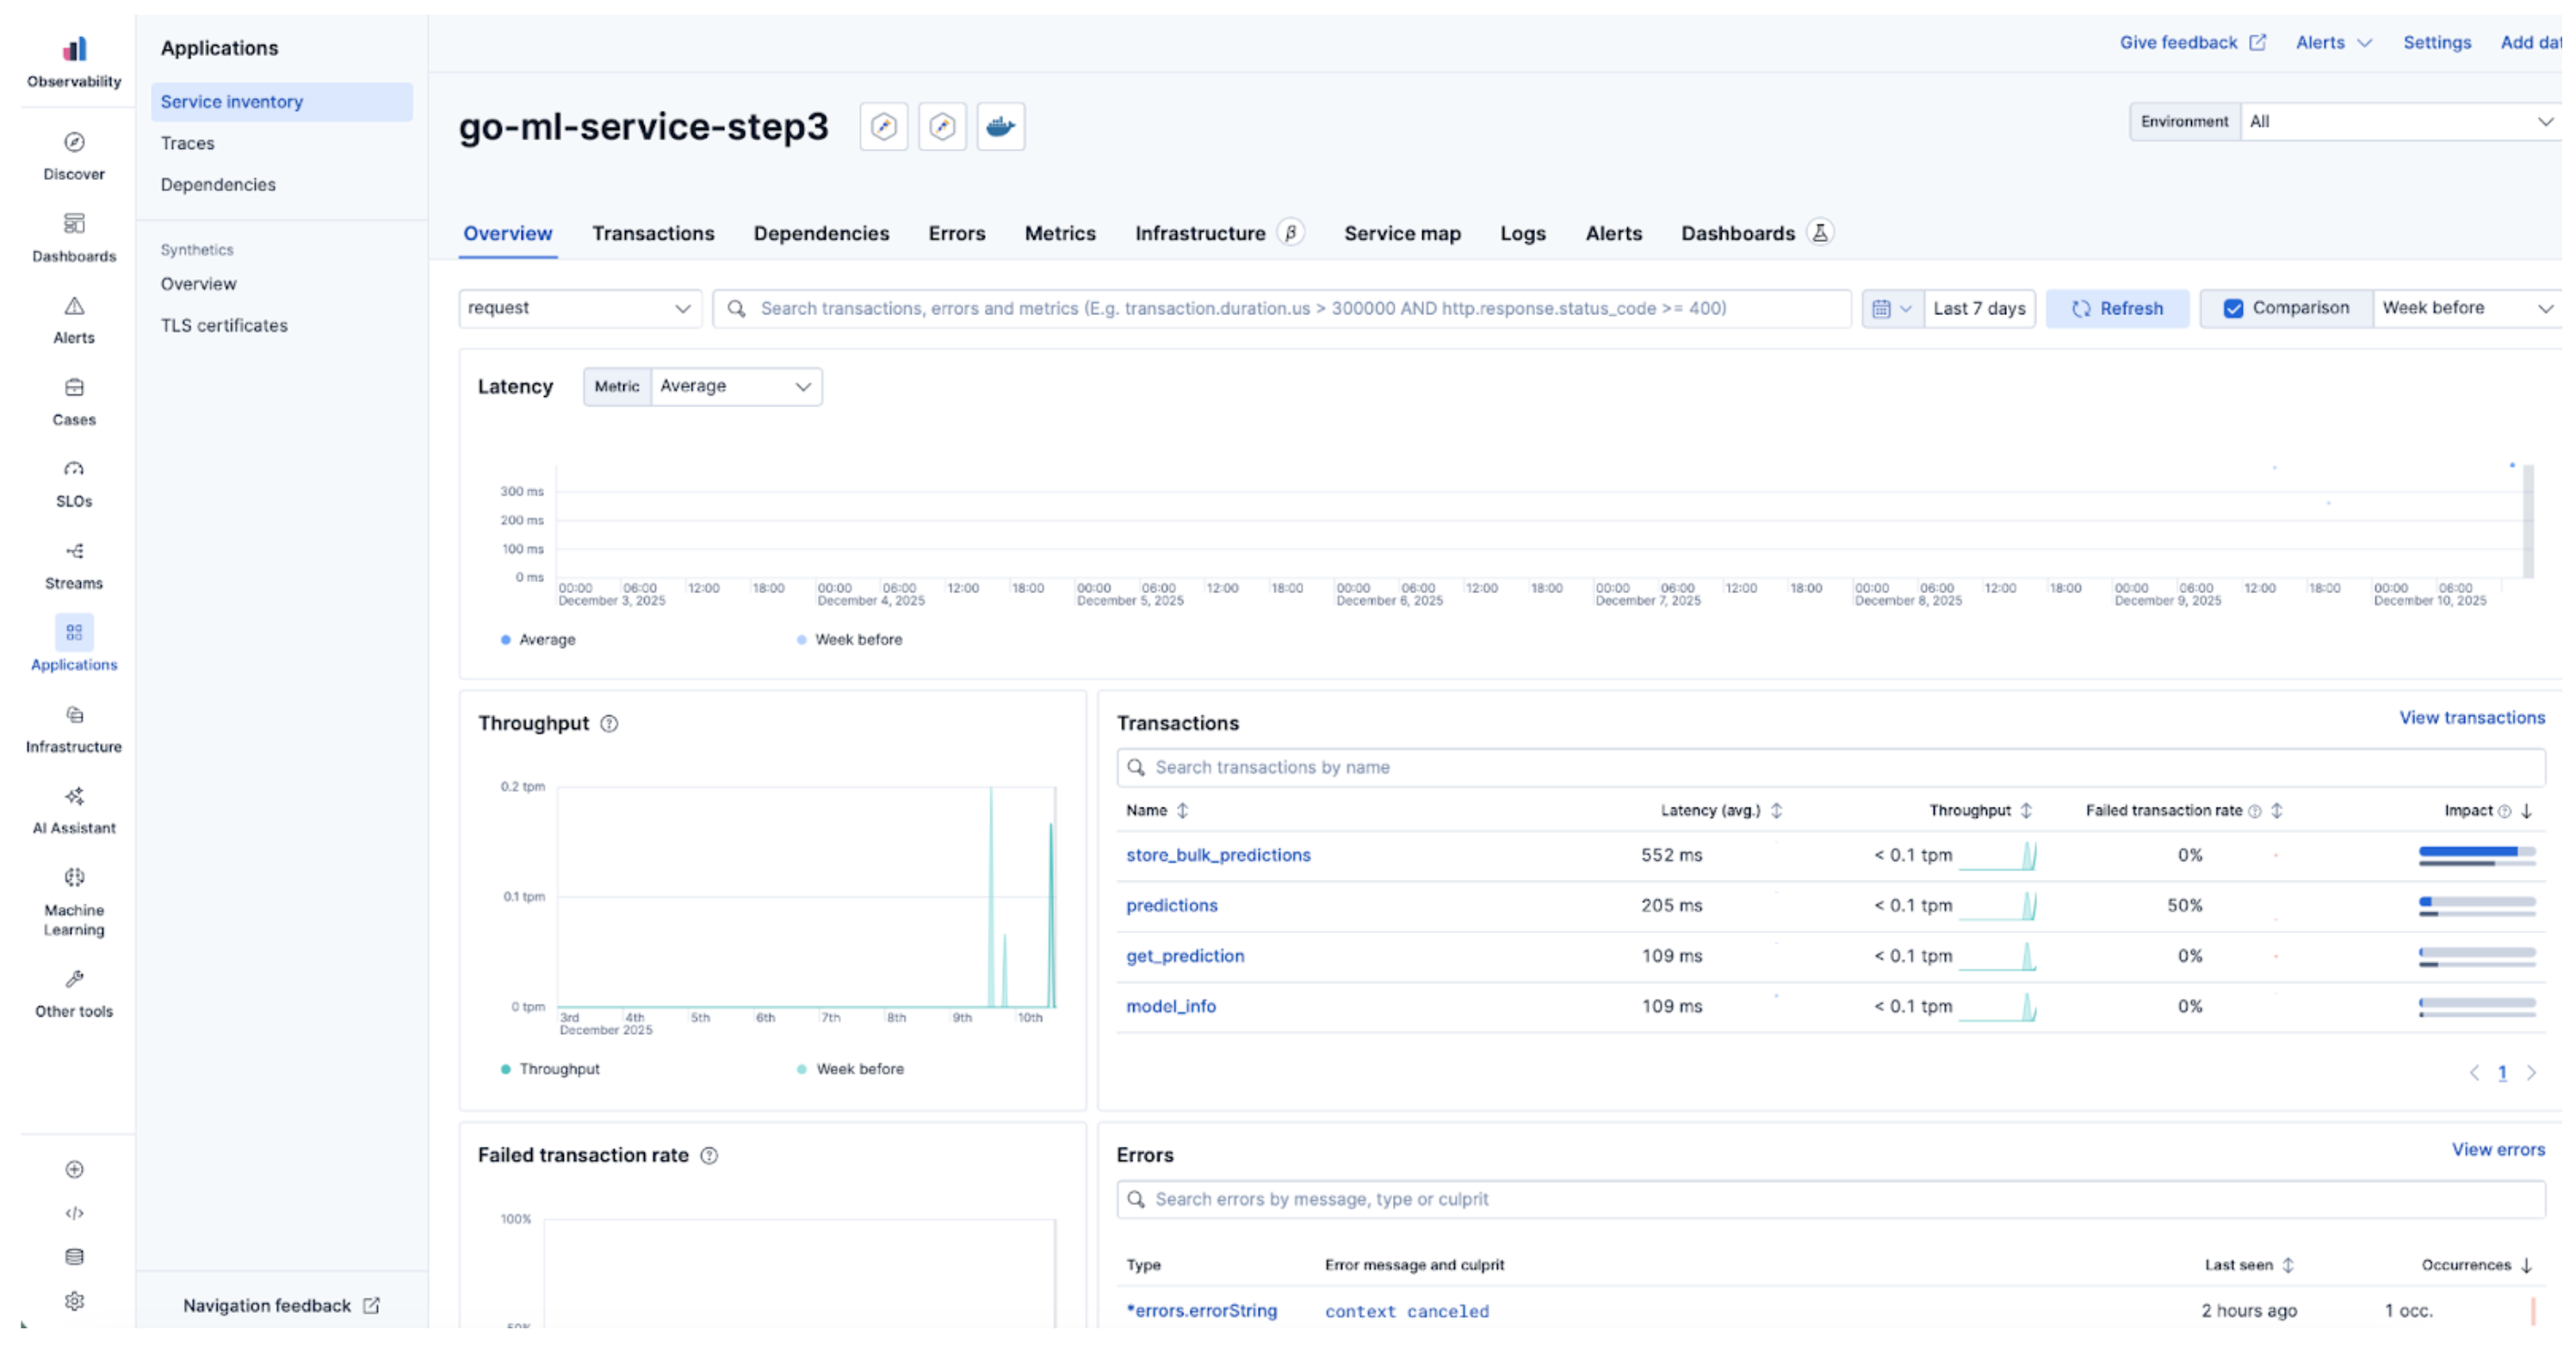
Task: Switch to the Errors tab
Action: tap(956, 233)
